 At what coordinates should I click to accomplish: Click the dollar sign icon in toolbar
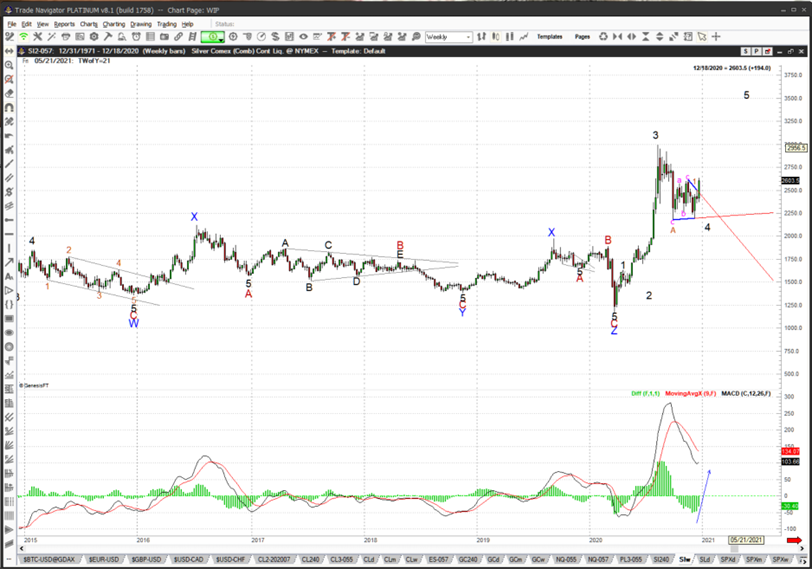coord(275,37)
